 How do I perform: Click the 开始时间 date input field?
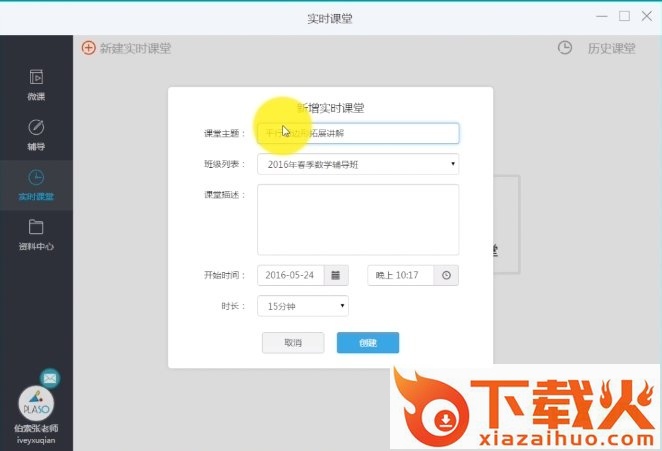(291, 275)
